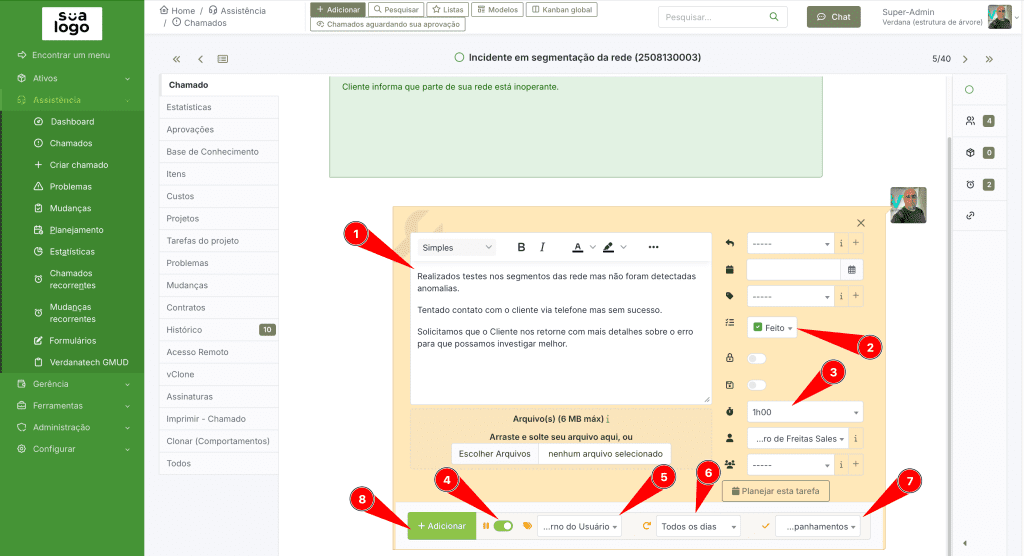Click the Italic formatting icon
1024x556 pixels.
tap(542, 247)
